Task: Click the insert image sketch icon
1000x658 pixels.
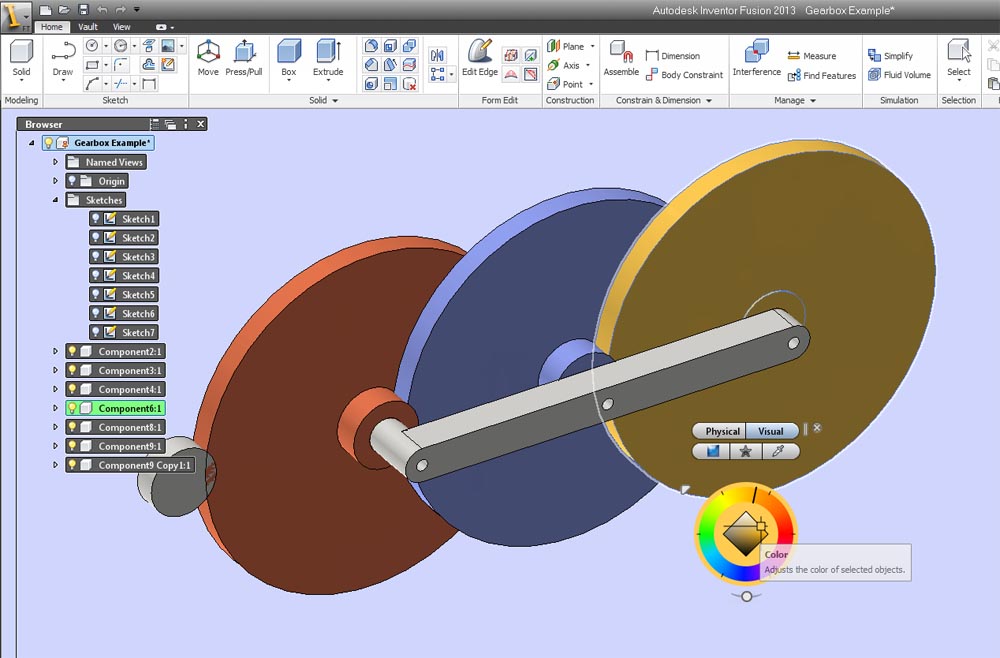Action: point(167,46)
